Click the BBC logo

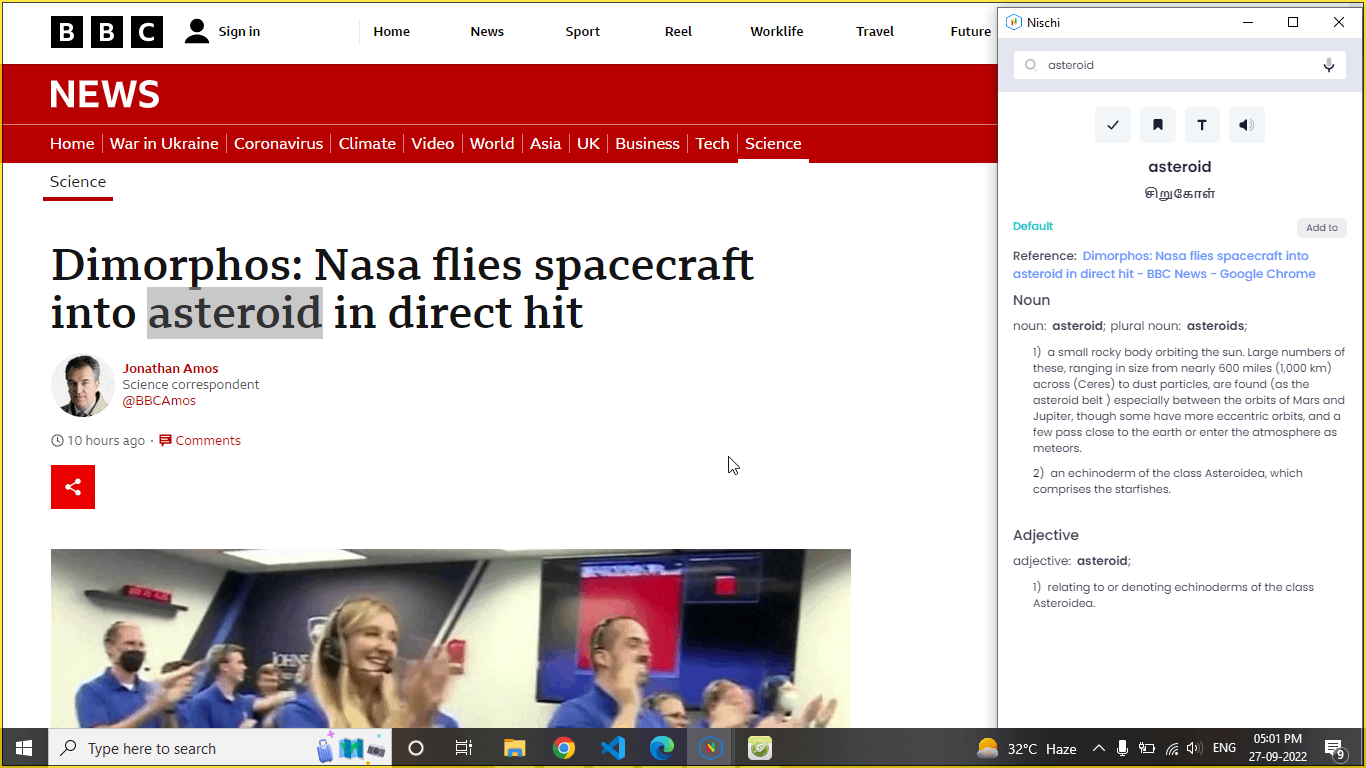pos(107,32)
